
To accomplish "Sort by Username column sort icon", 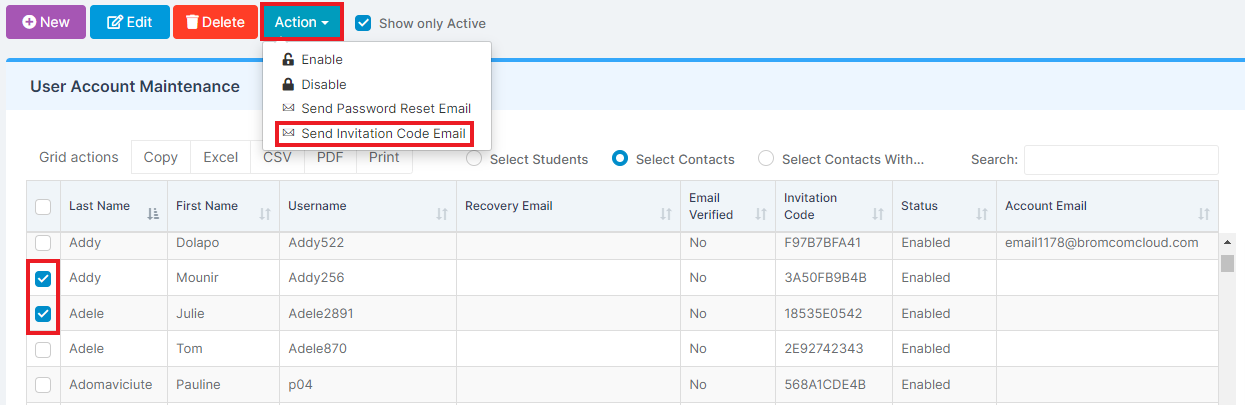I will point(442,213).
